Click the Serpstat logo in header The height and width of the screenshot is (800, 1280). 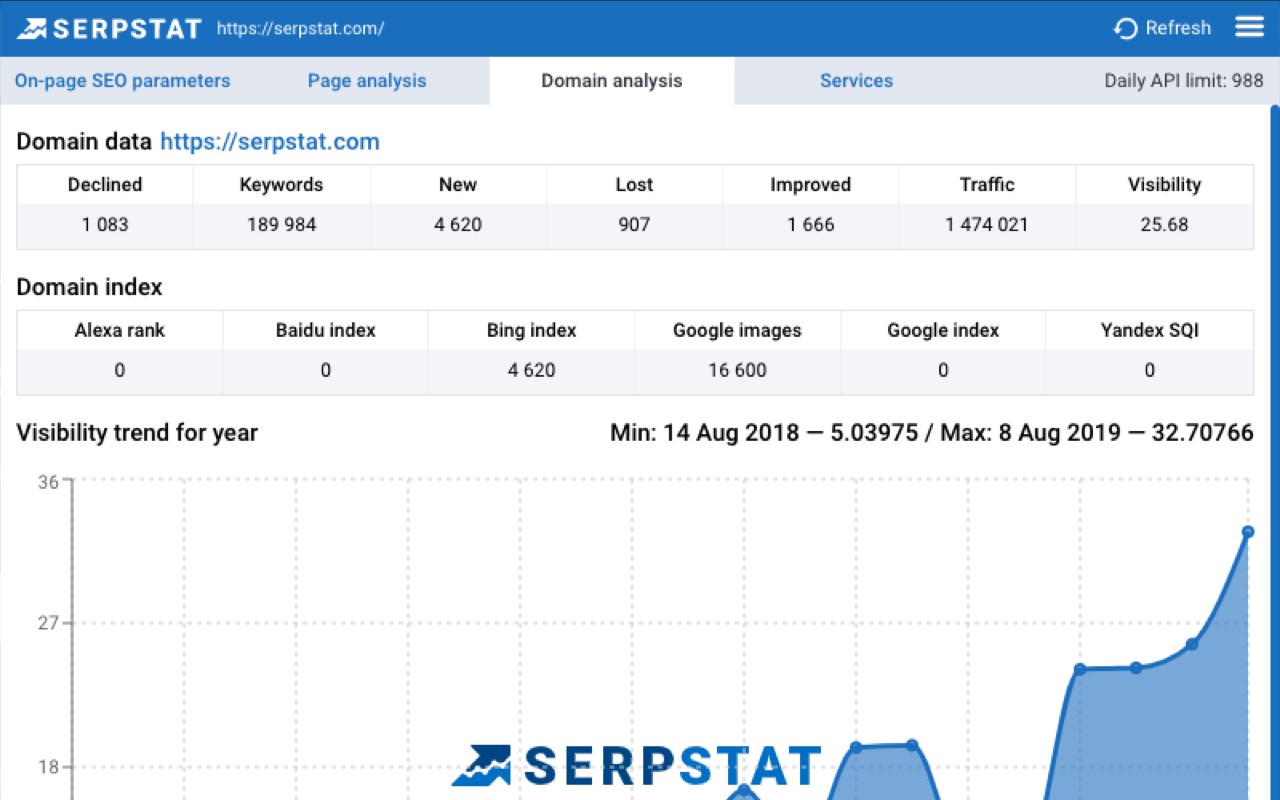109,28
